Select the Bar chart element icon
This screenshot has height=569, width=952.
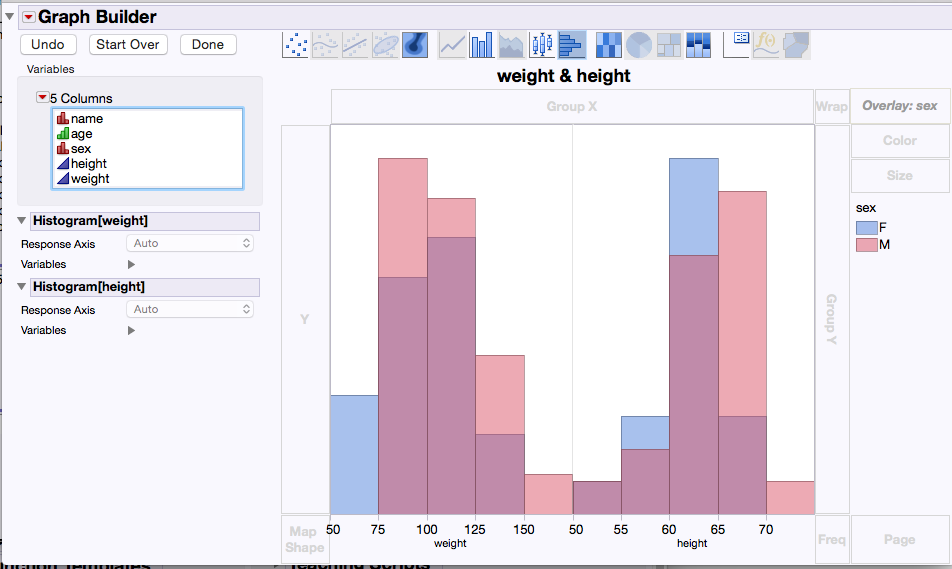[x=482, y=45]
